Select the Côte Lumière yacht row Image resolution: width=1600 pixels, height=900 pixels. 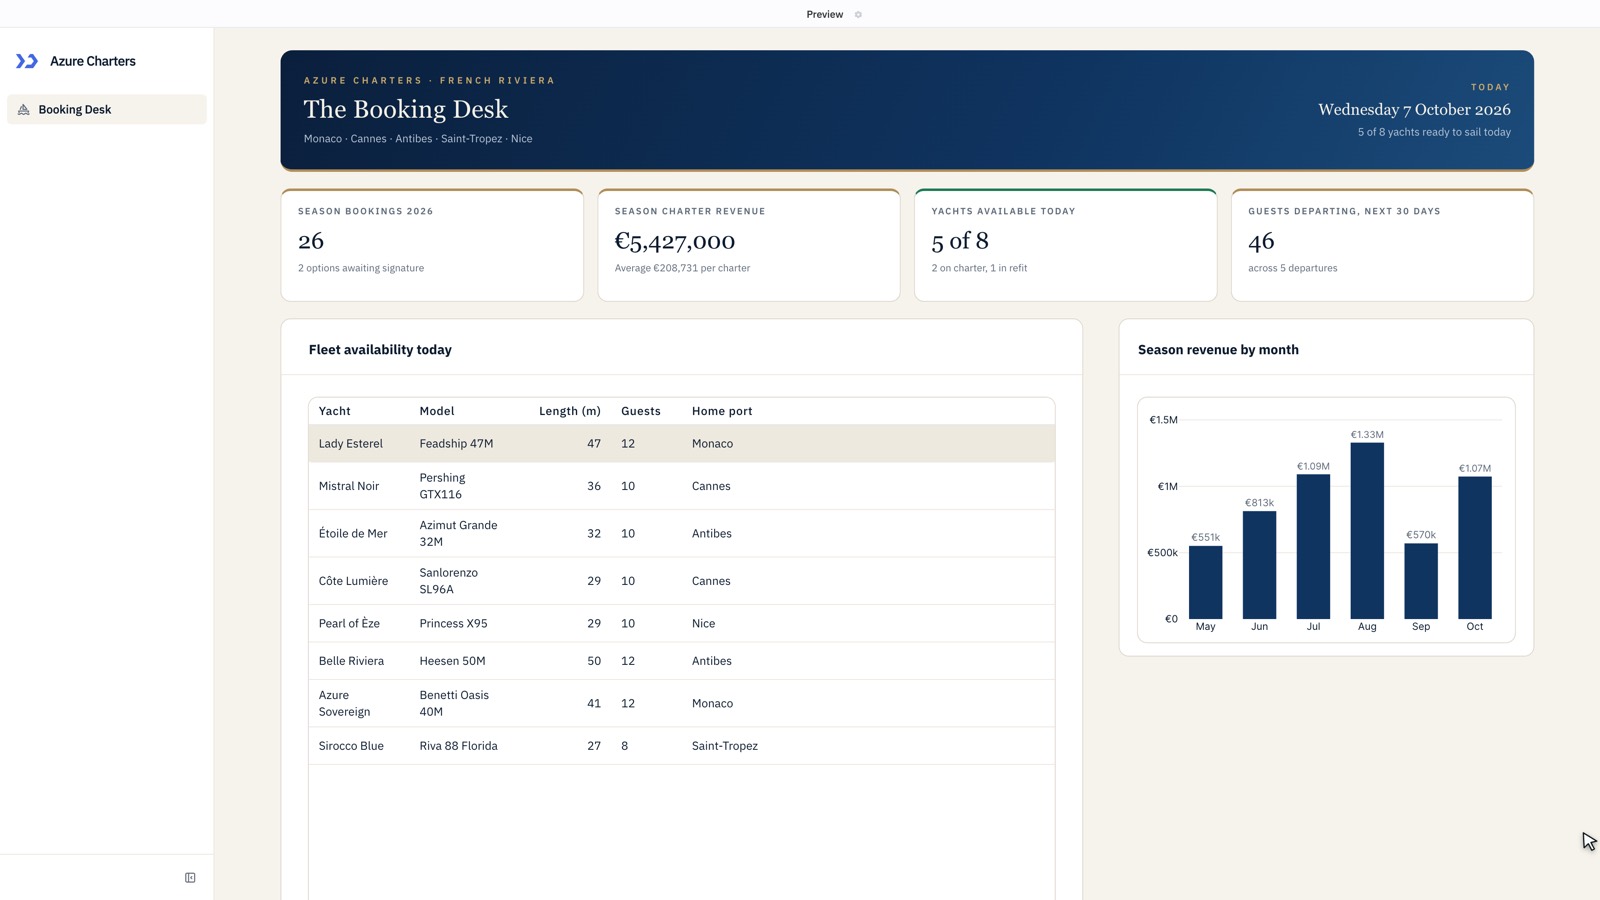click(682, 581)
